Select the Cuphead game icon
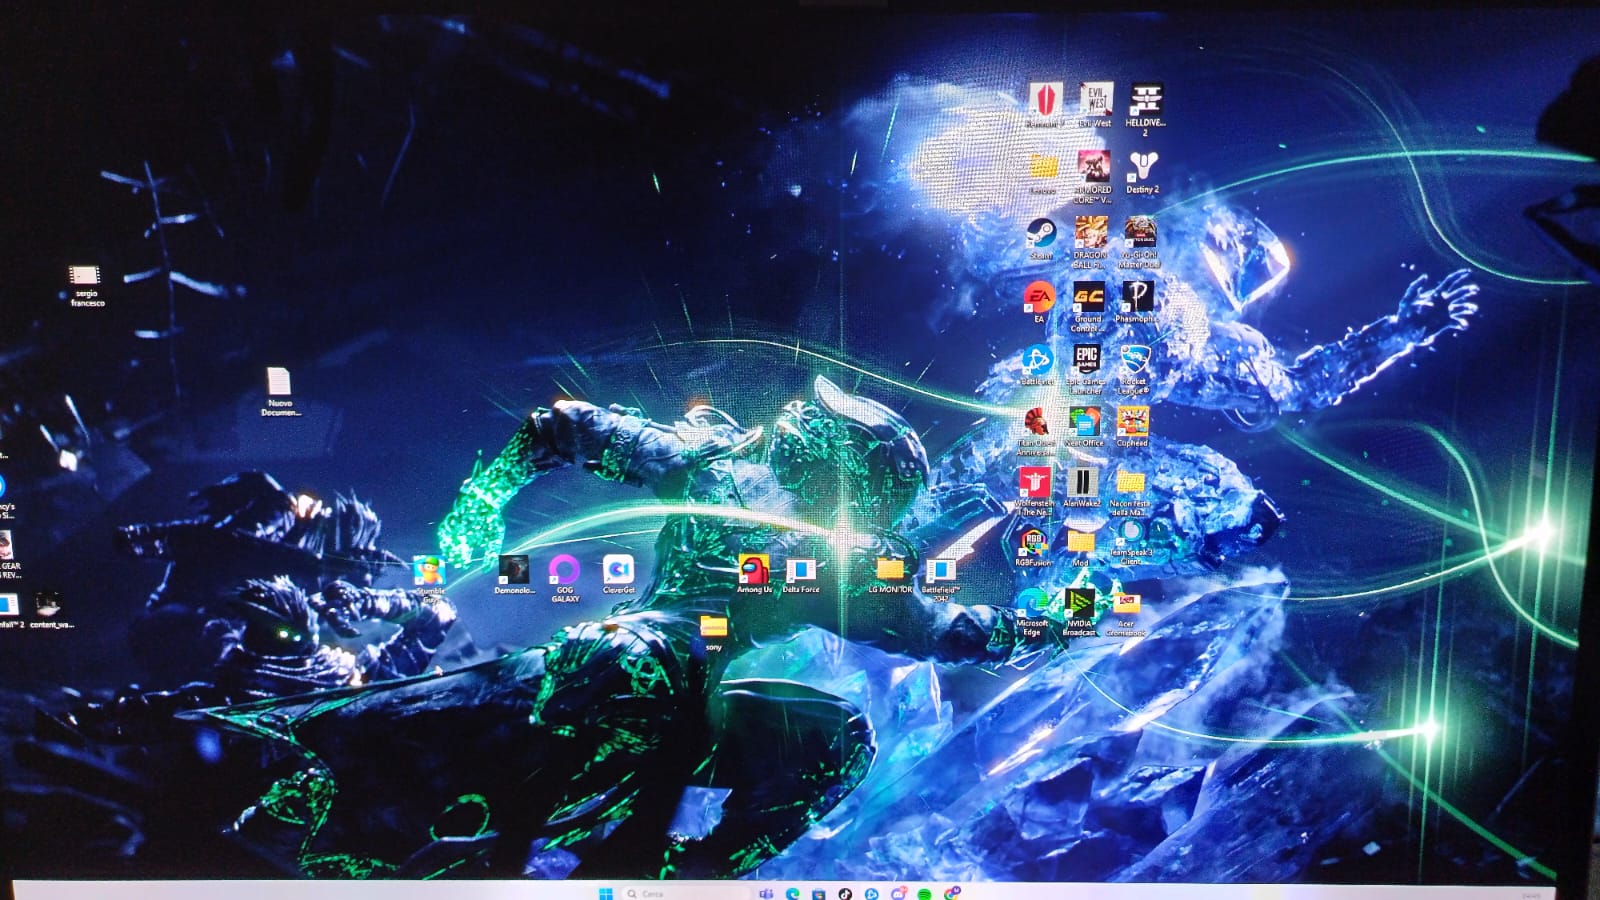 1132,422
